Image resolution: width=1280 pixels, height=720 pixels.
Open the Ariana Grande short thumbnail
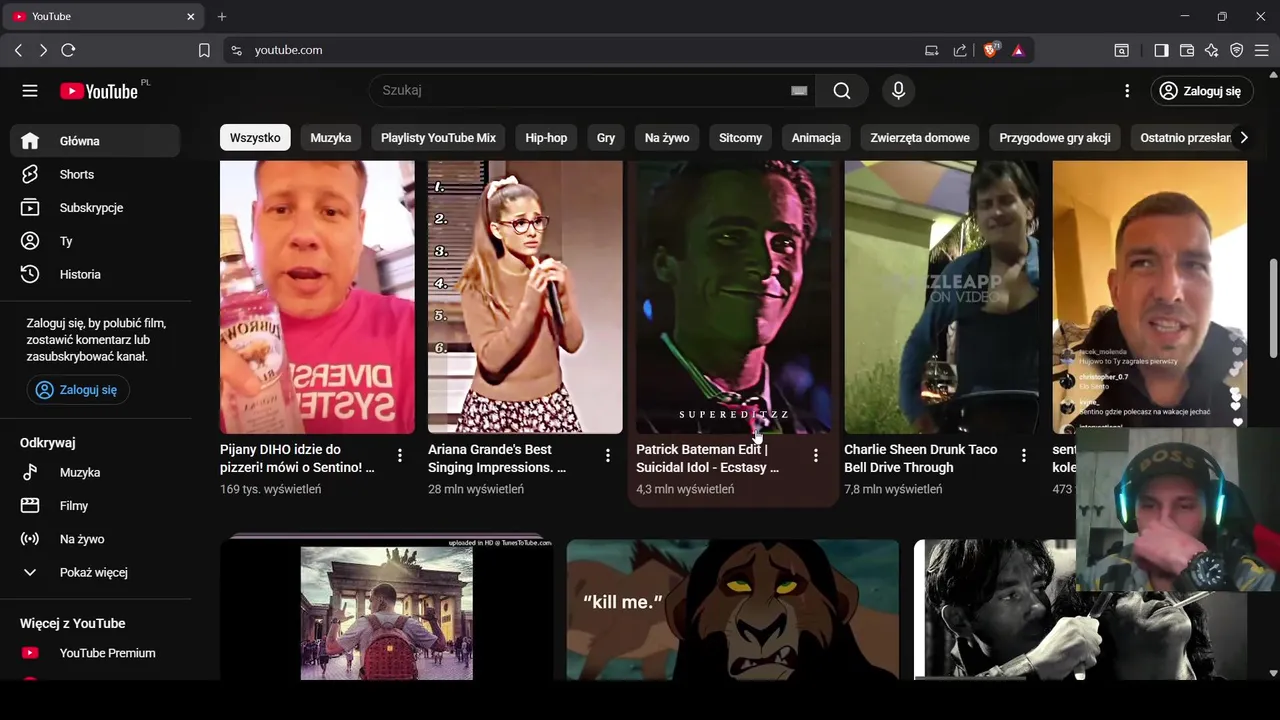[525, 297]
